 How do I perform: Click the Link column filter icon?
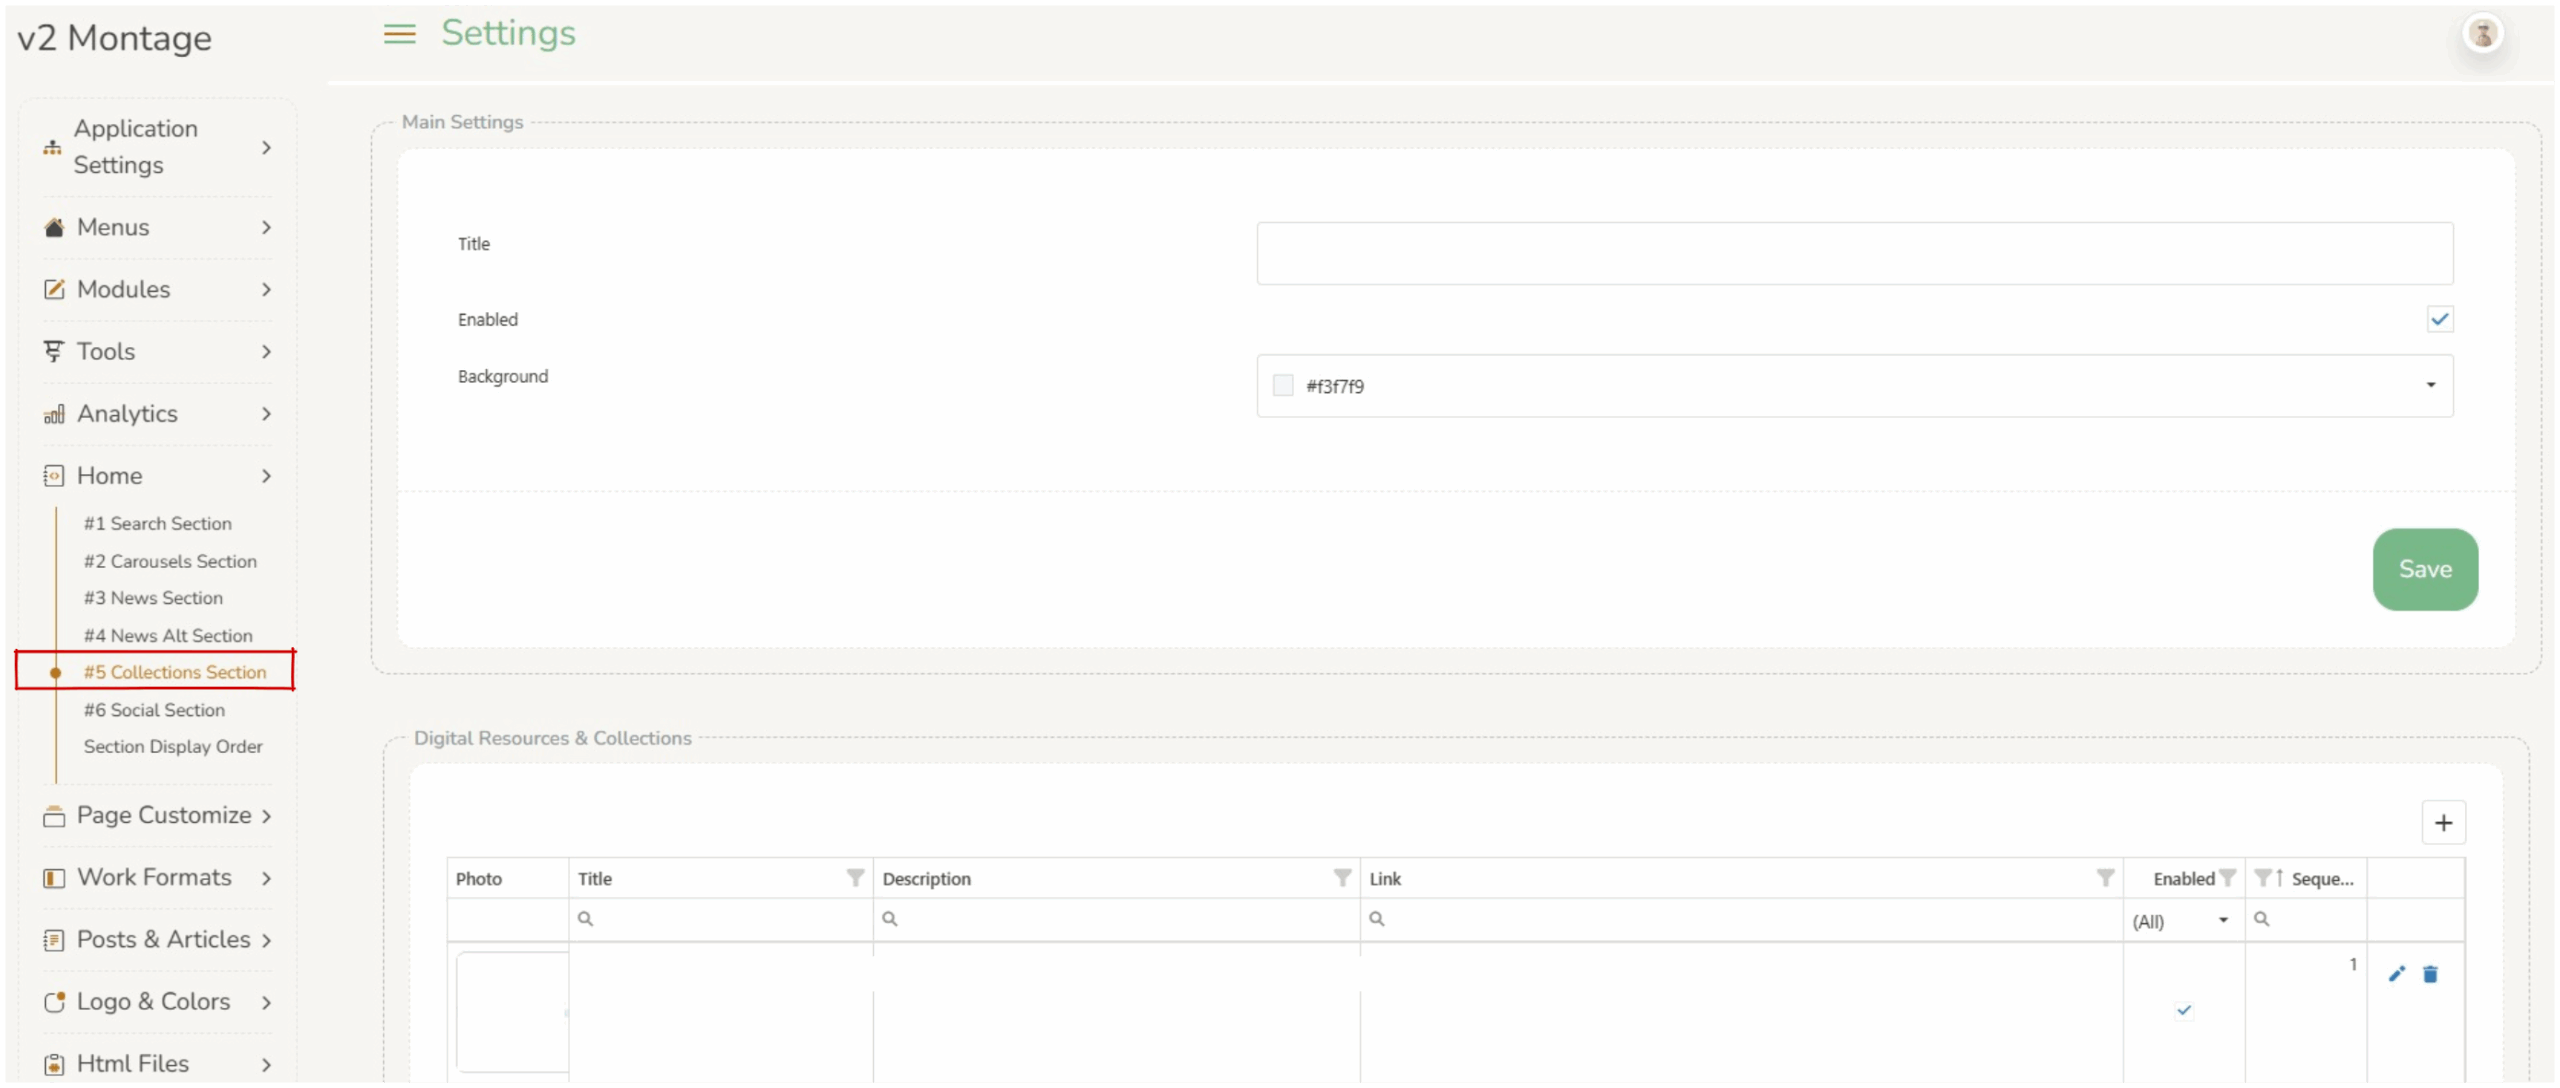point(2105,878)
